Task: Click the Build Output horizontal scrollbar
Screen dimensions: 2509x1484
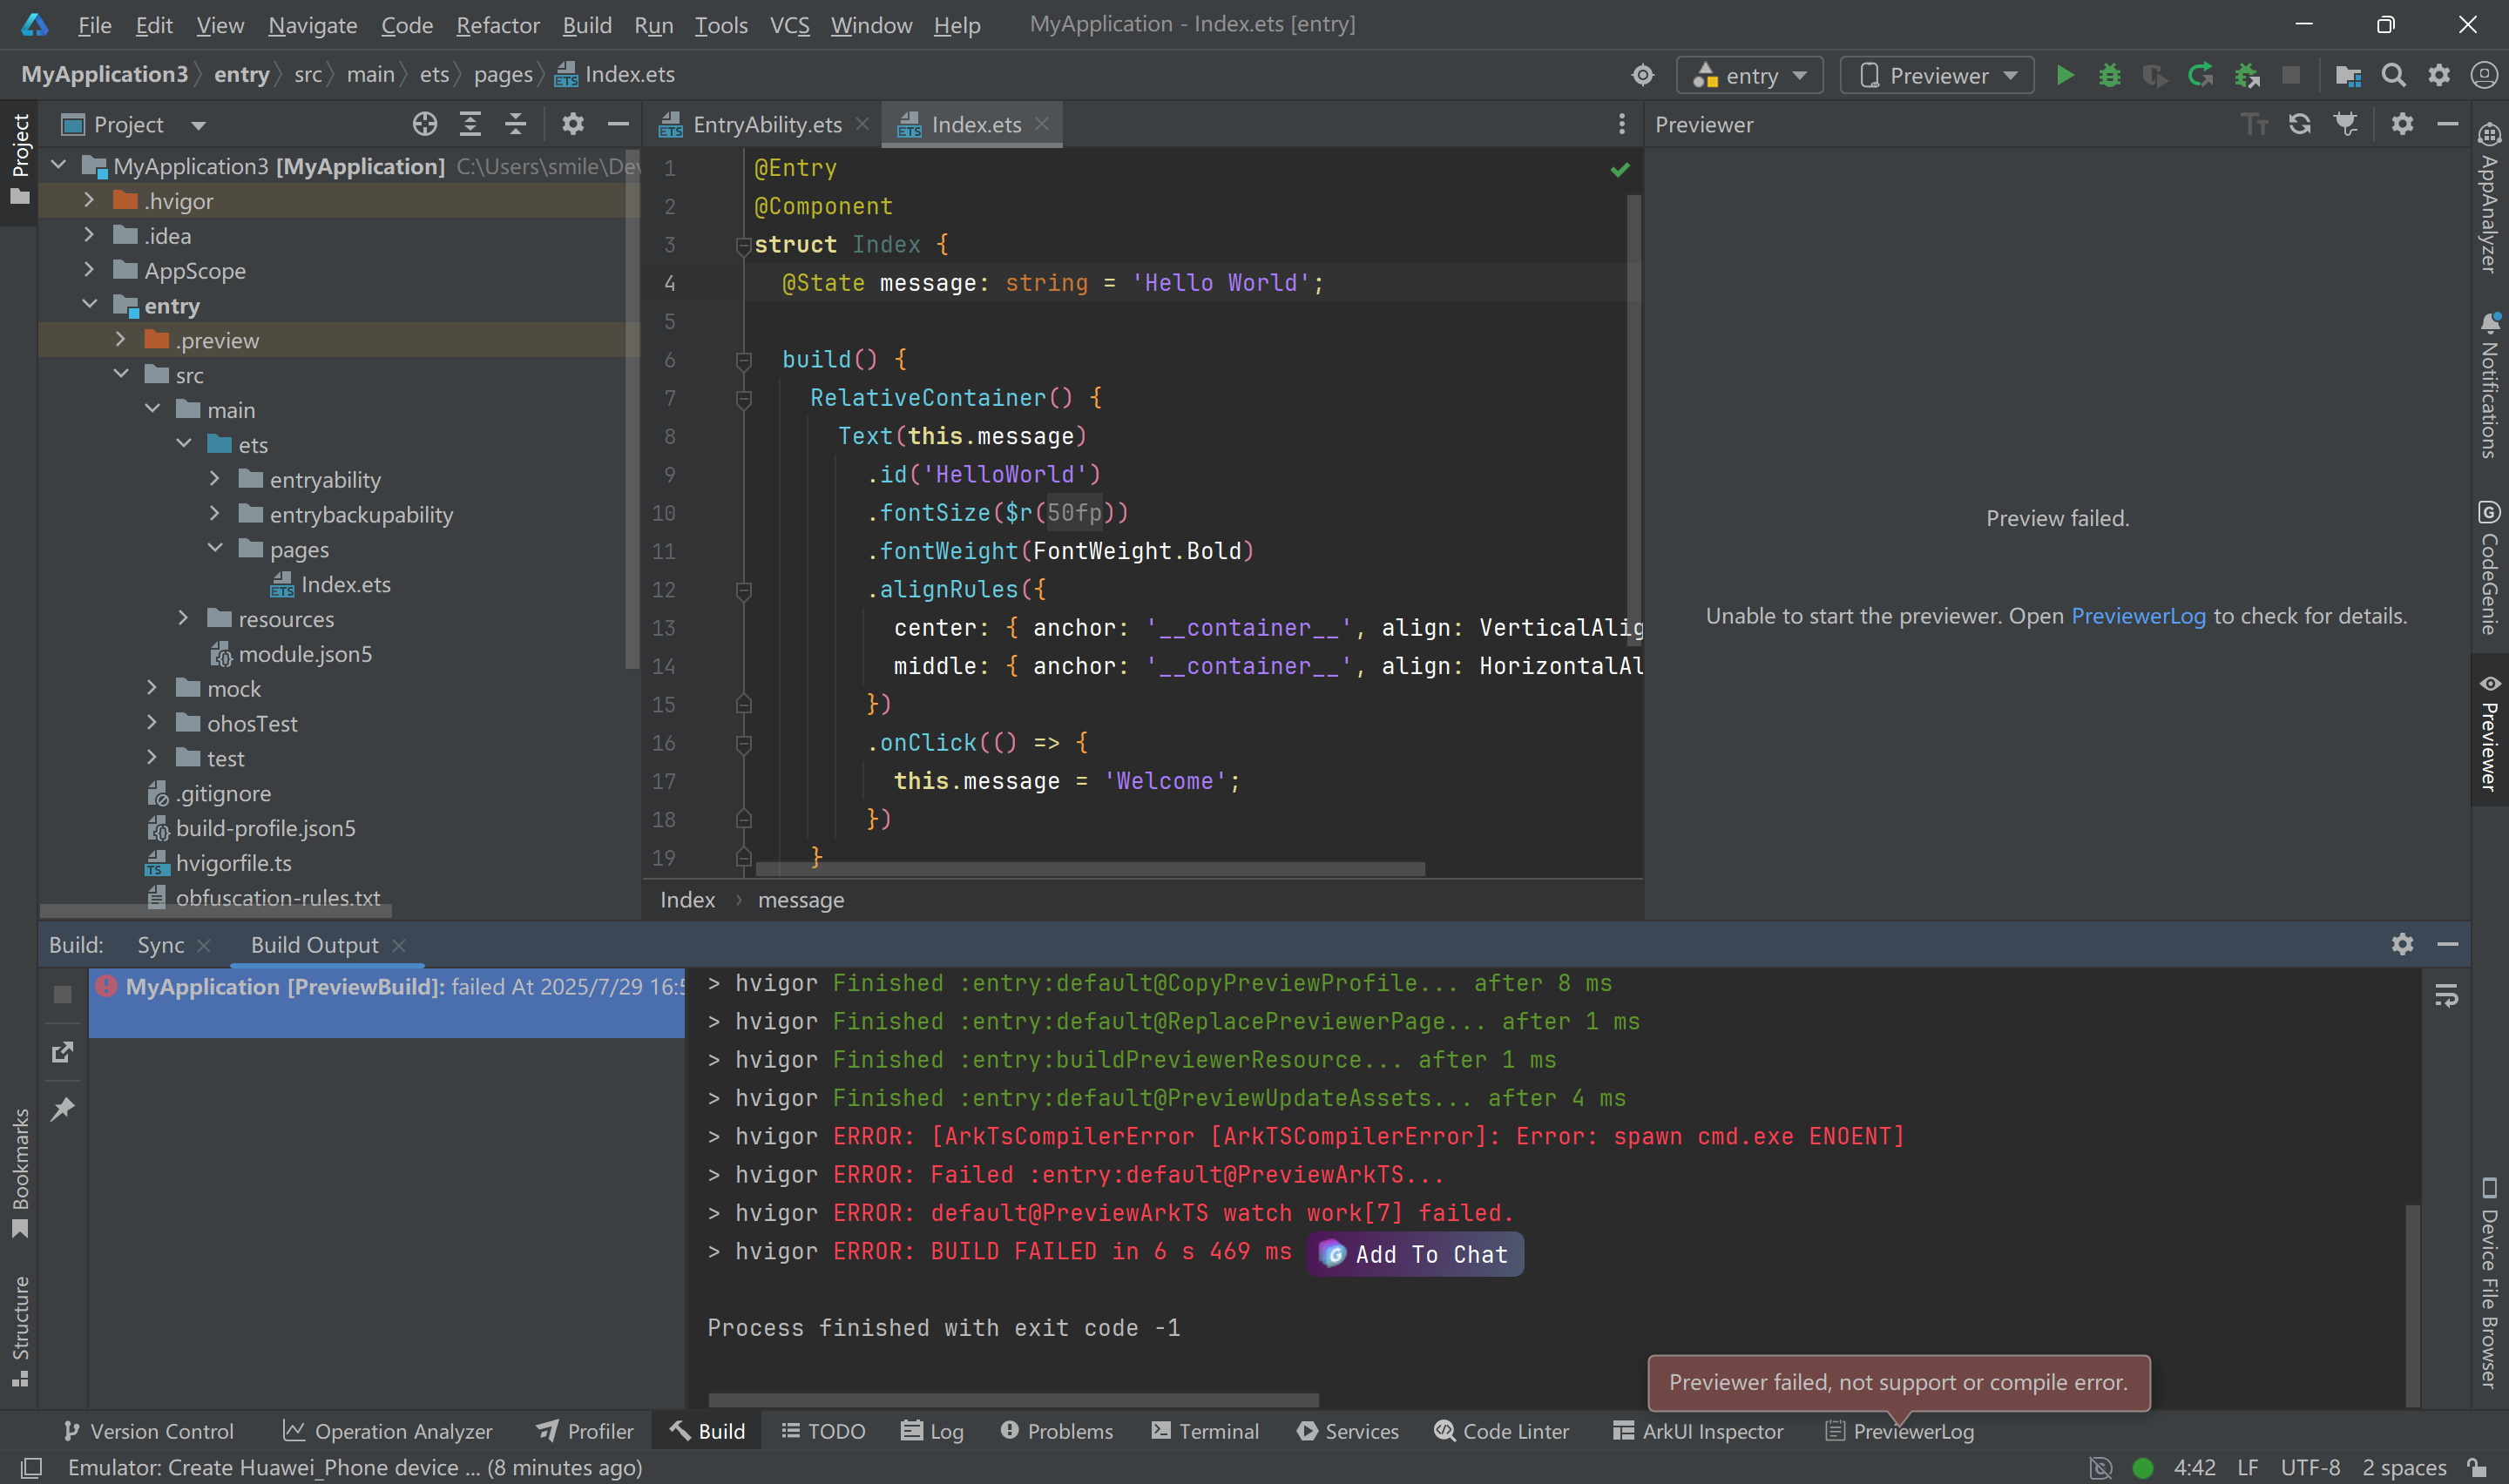Action: tap(1013, 1399)
